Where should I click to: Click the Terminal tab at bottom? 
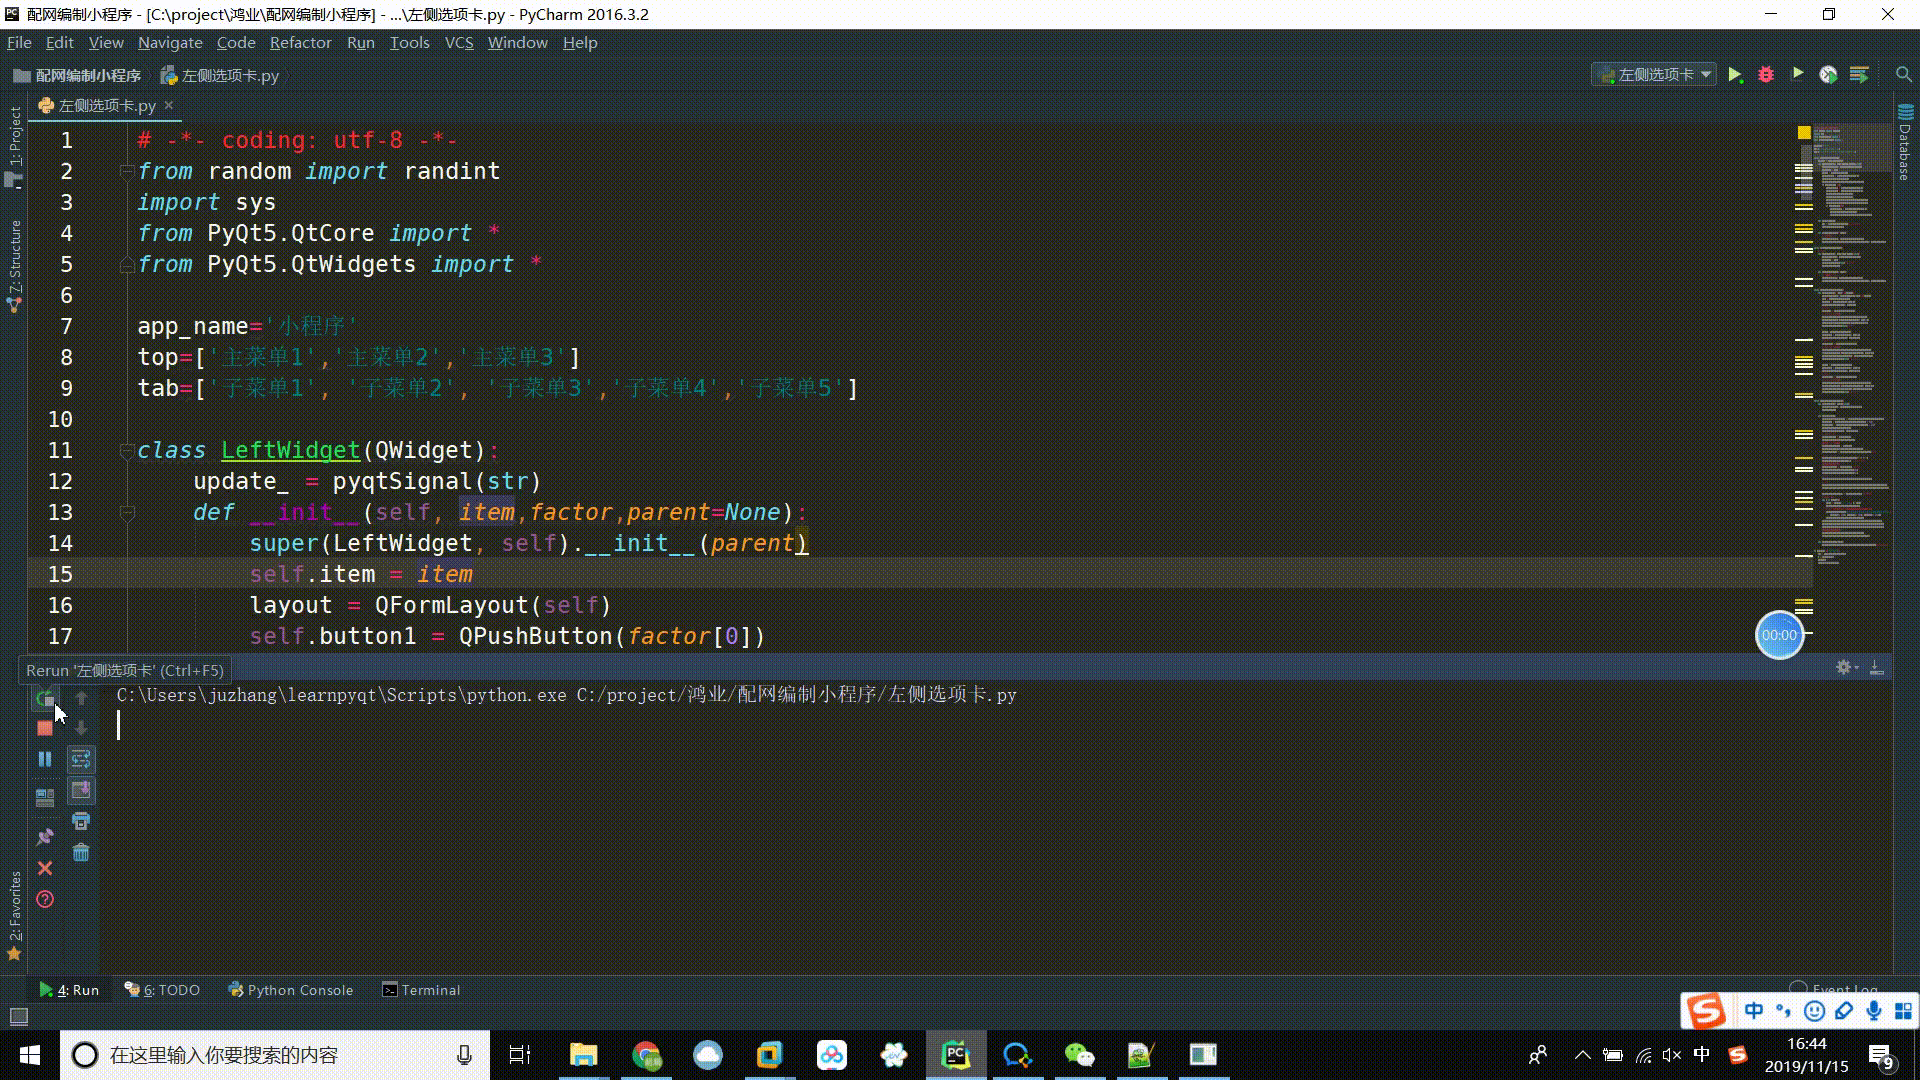pyautogui.click(x=431, y=989)
